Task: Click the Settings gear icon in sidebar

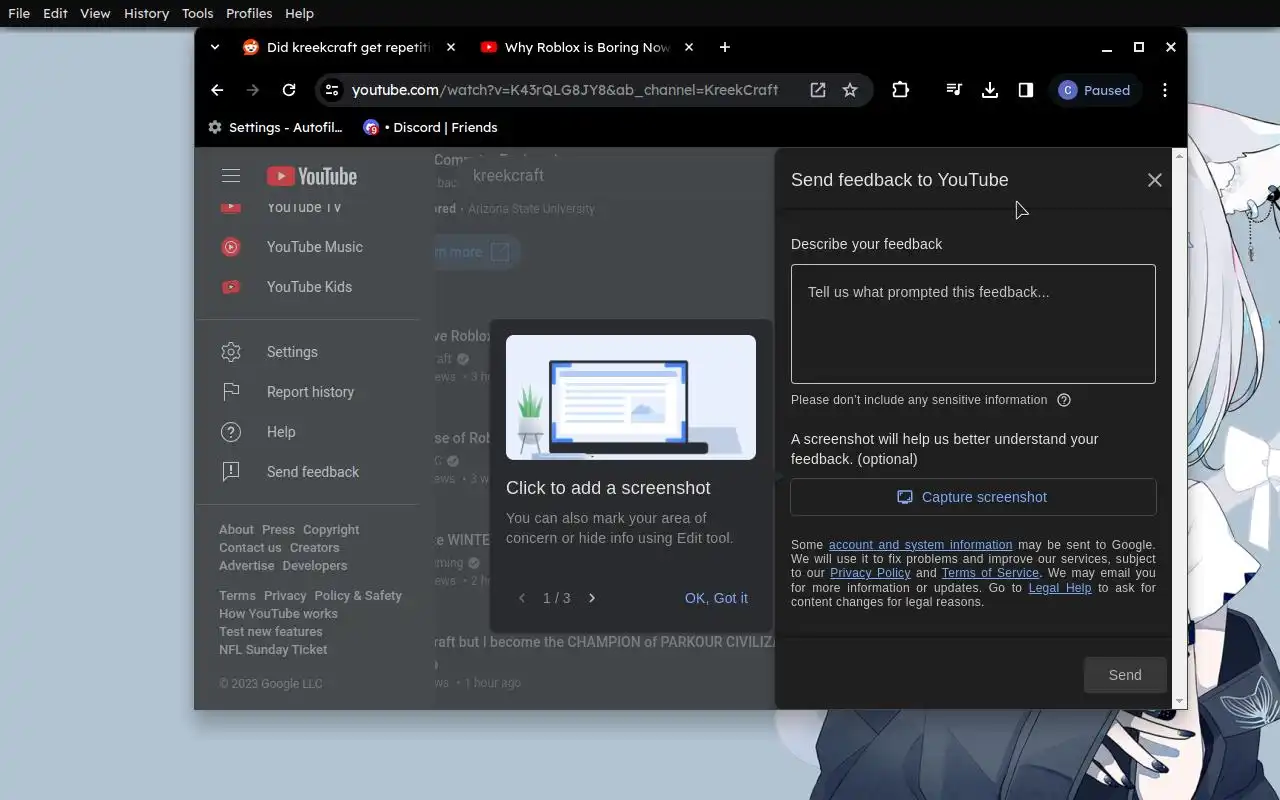Action: tap(231, 352)
